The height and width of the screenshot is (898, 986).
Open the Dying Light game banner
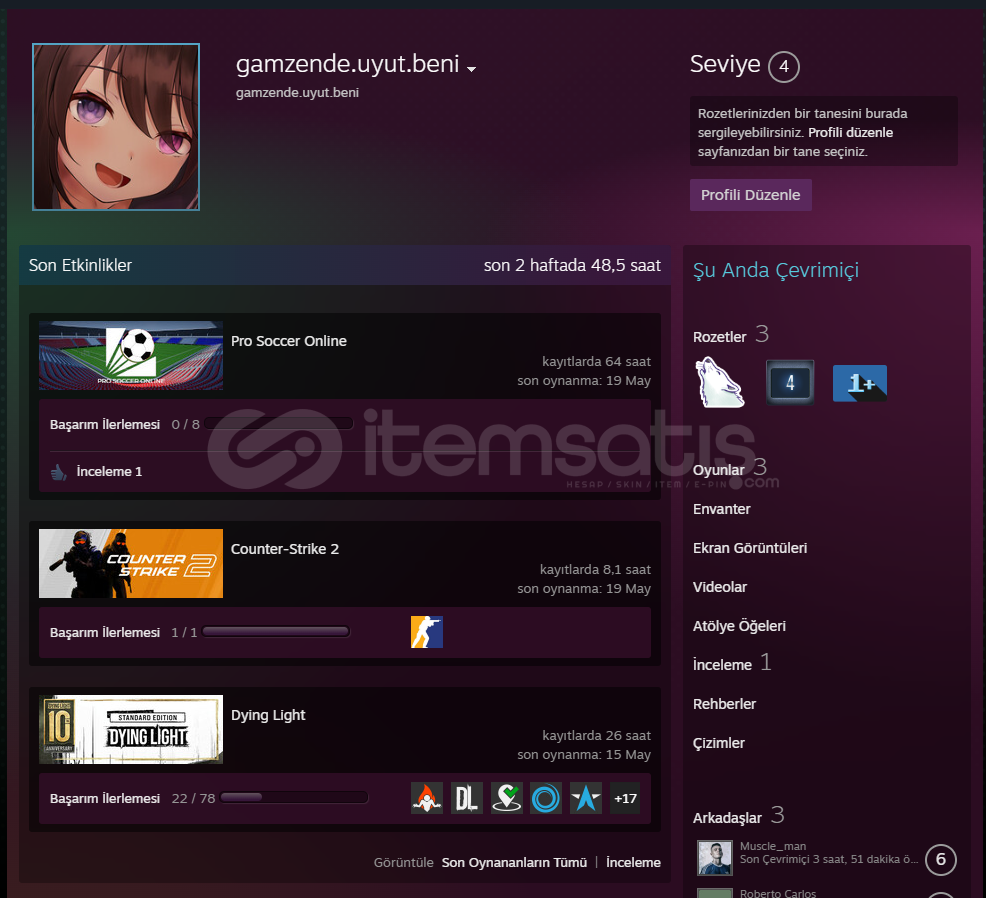(131, 729)
